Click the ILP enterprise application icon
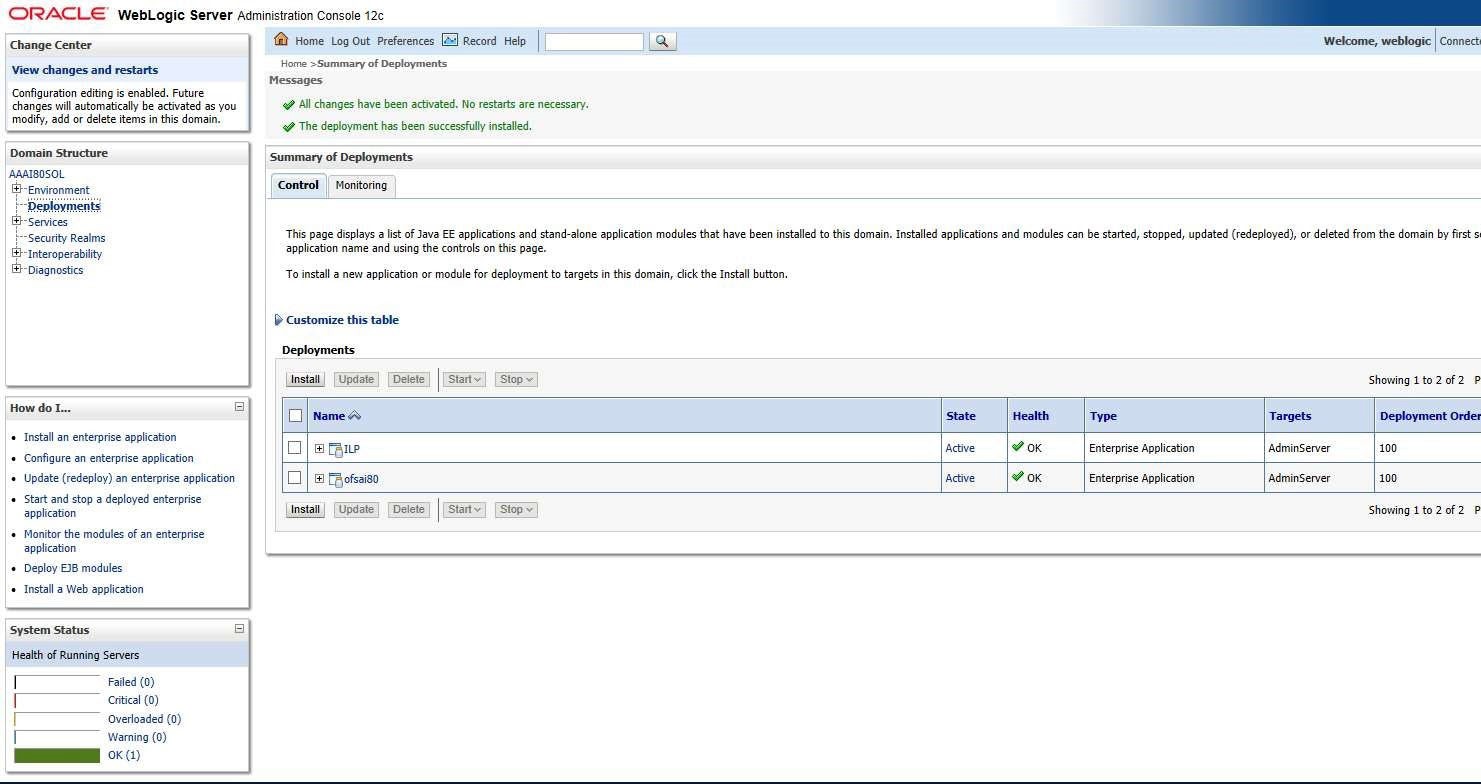 pyautogui.click(x=336, y=448)
